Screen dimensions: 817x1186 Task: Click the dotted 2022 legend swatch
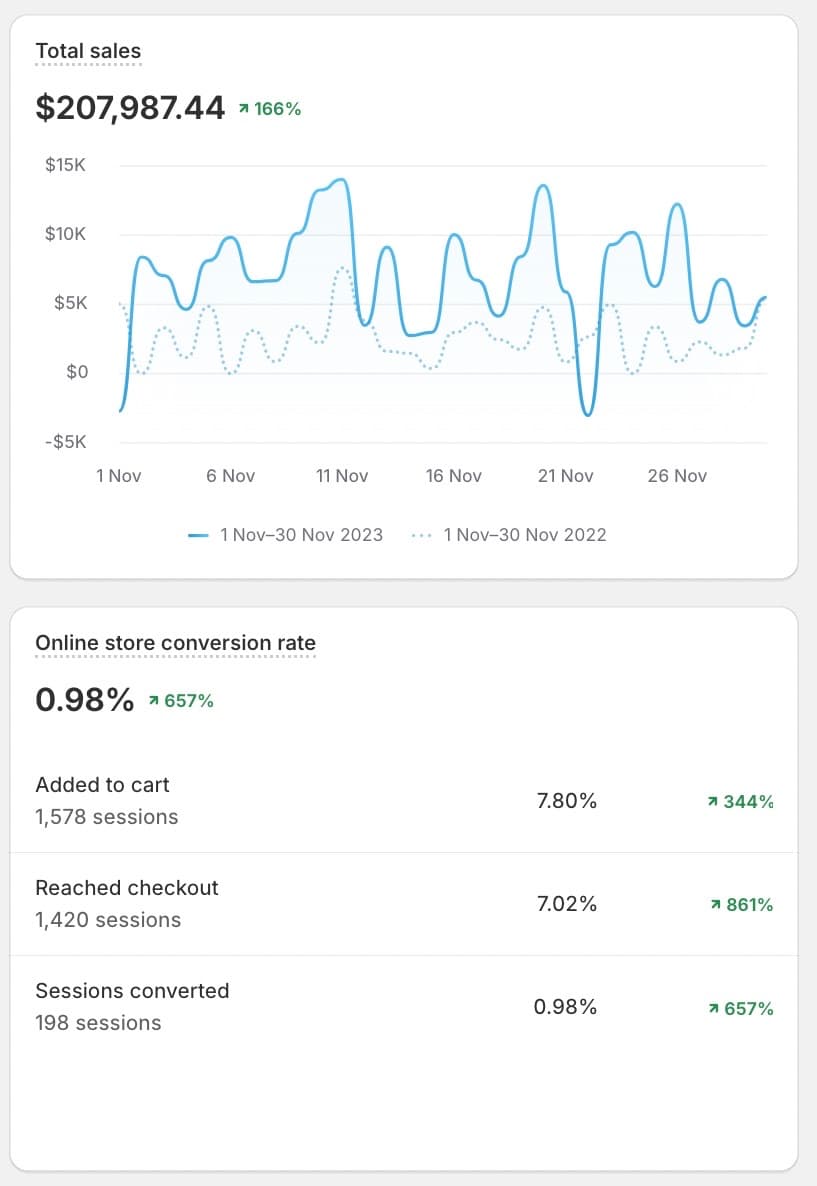[421, 536]
